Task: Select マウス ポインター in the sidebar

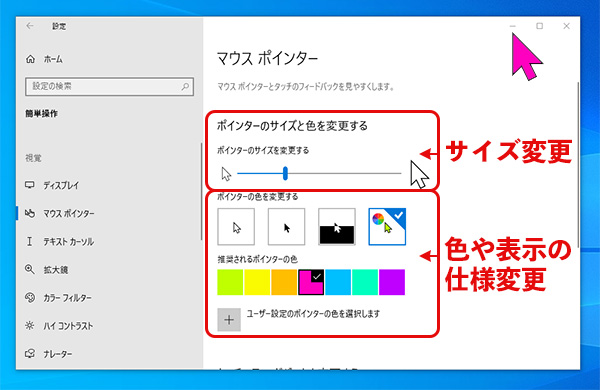Action: point(68,213)
